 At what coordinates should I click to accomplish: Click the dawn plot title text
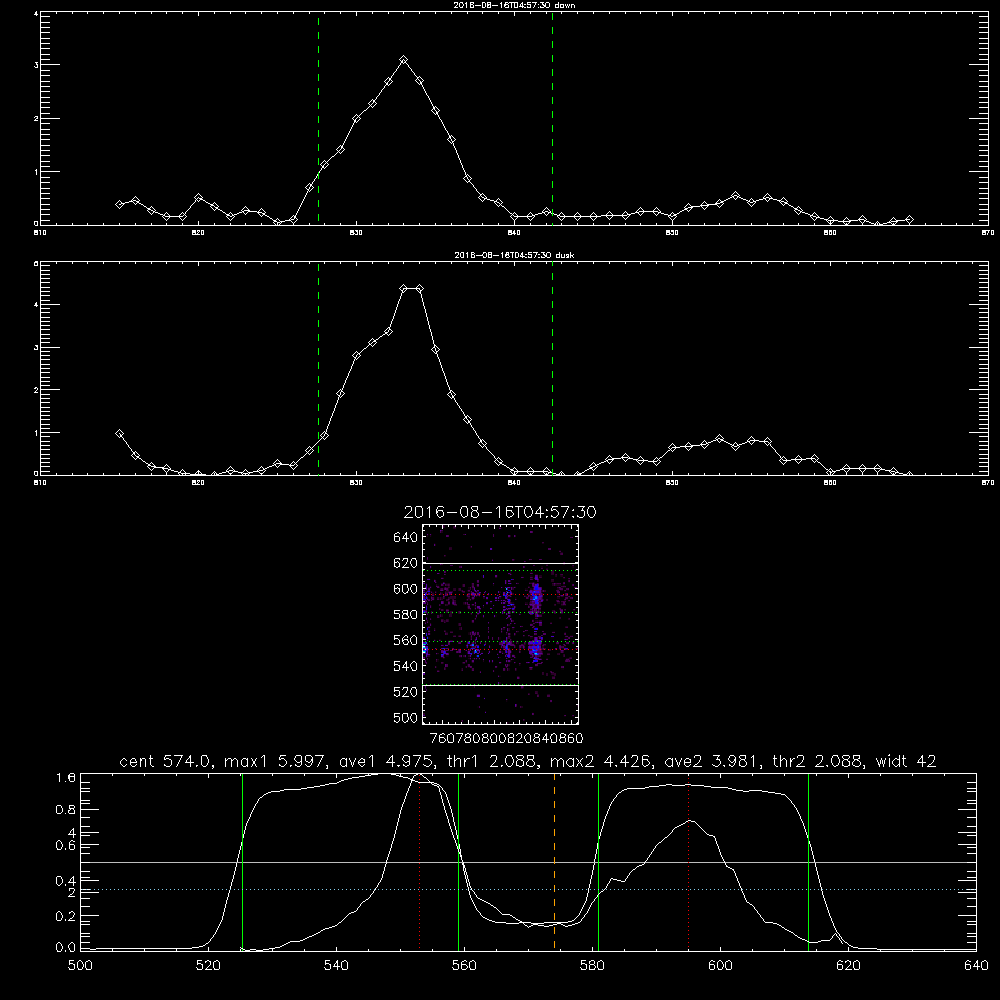coord(514,5)
